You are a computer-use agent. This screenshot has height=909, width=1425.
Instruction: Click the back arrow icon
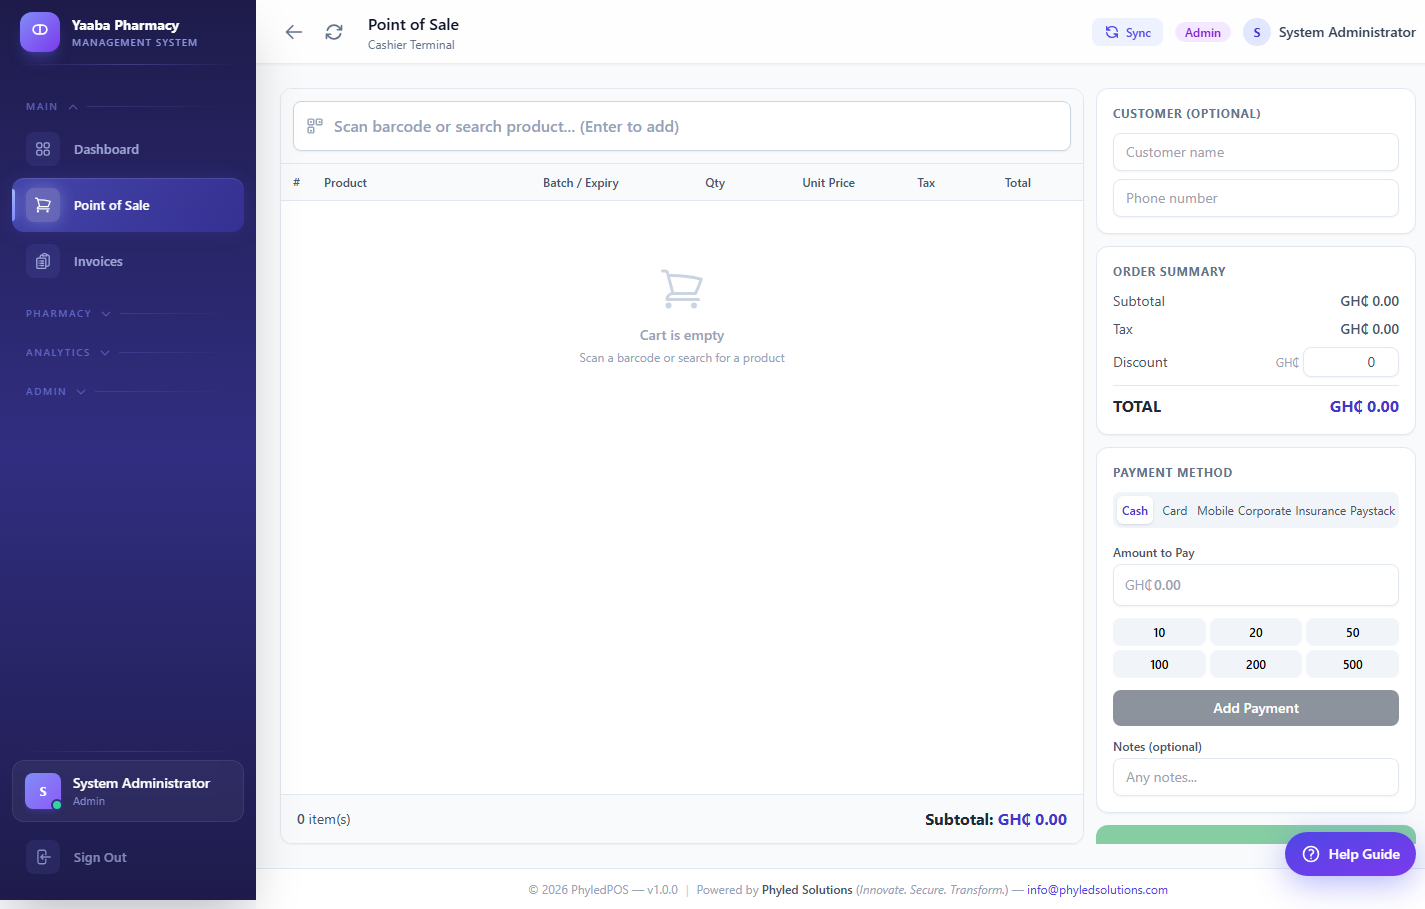point(294,32)
